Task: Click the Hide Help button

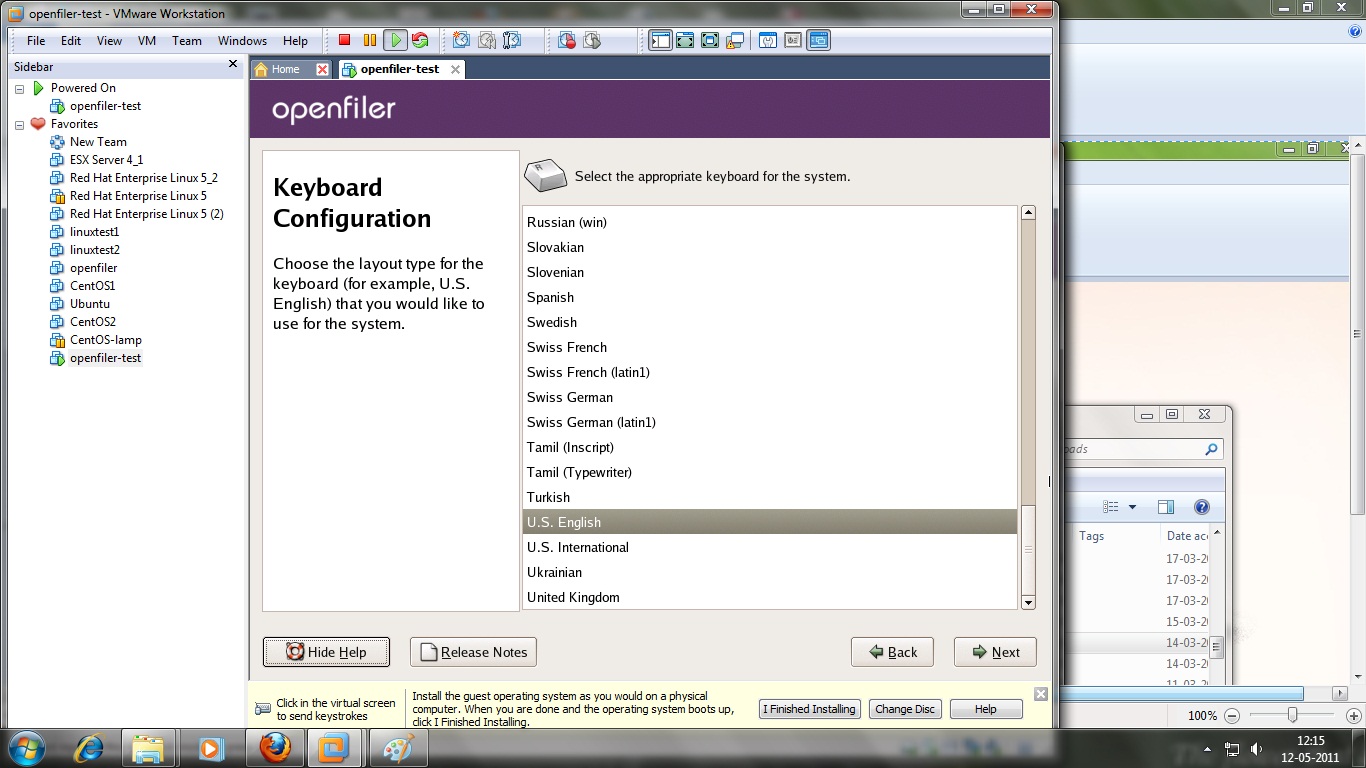Action: (x=326, y=652)
